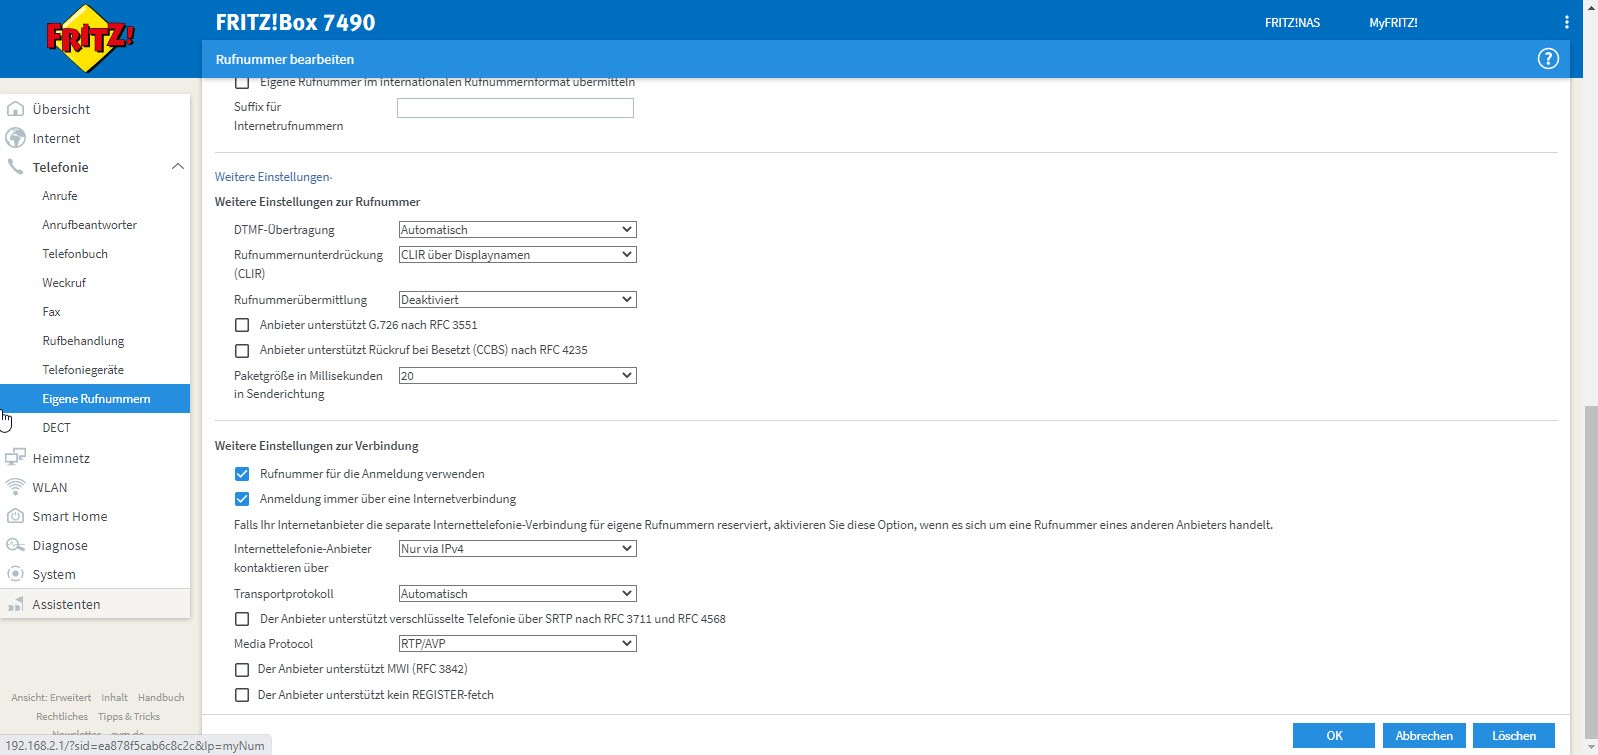1598x755 pixels.
Task: Click the Smart Home icon
Action: pos(15,516)
